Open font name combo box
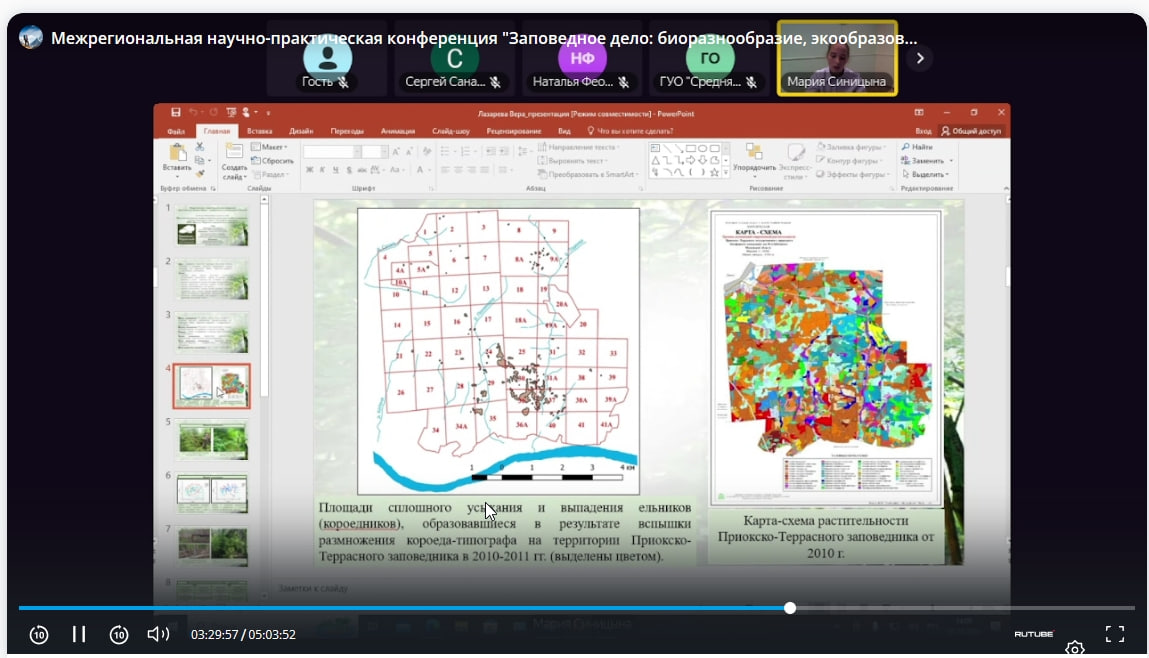Image resolution: width=1149 pixels, height=658 pixels. pos(333,152)
